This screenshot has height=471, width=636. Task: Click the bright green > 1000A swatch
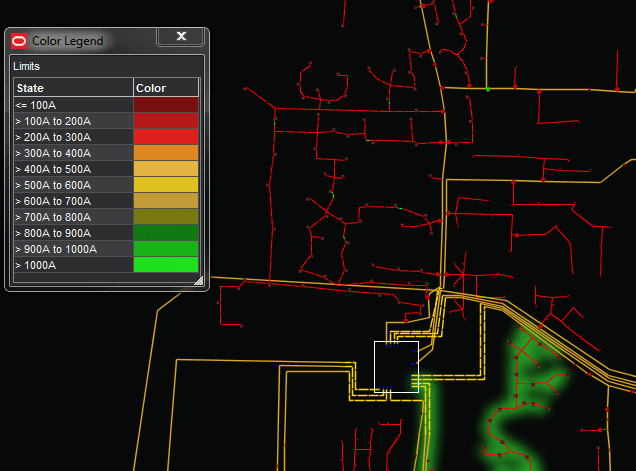pyautogui.click(x=166, y=265)
